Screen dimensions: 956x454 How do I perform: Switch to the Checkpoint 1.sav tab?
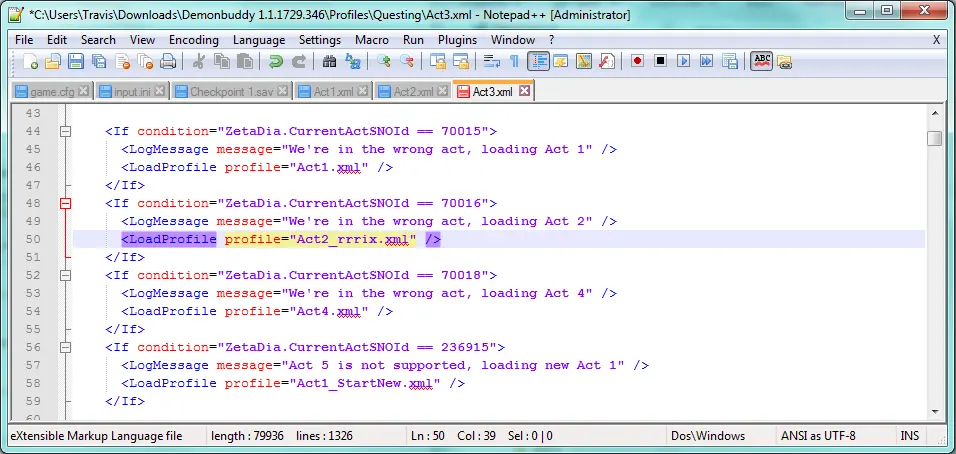[232, 91]
